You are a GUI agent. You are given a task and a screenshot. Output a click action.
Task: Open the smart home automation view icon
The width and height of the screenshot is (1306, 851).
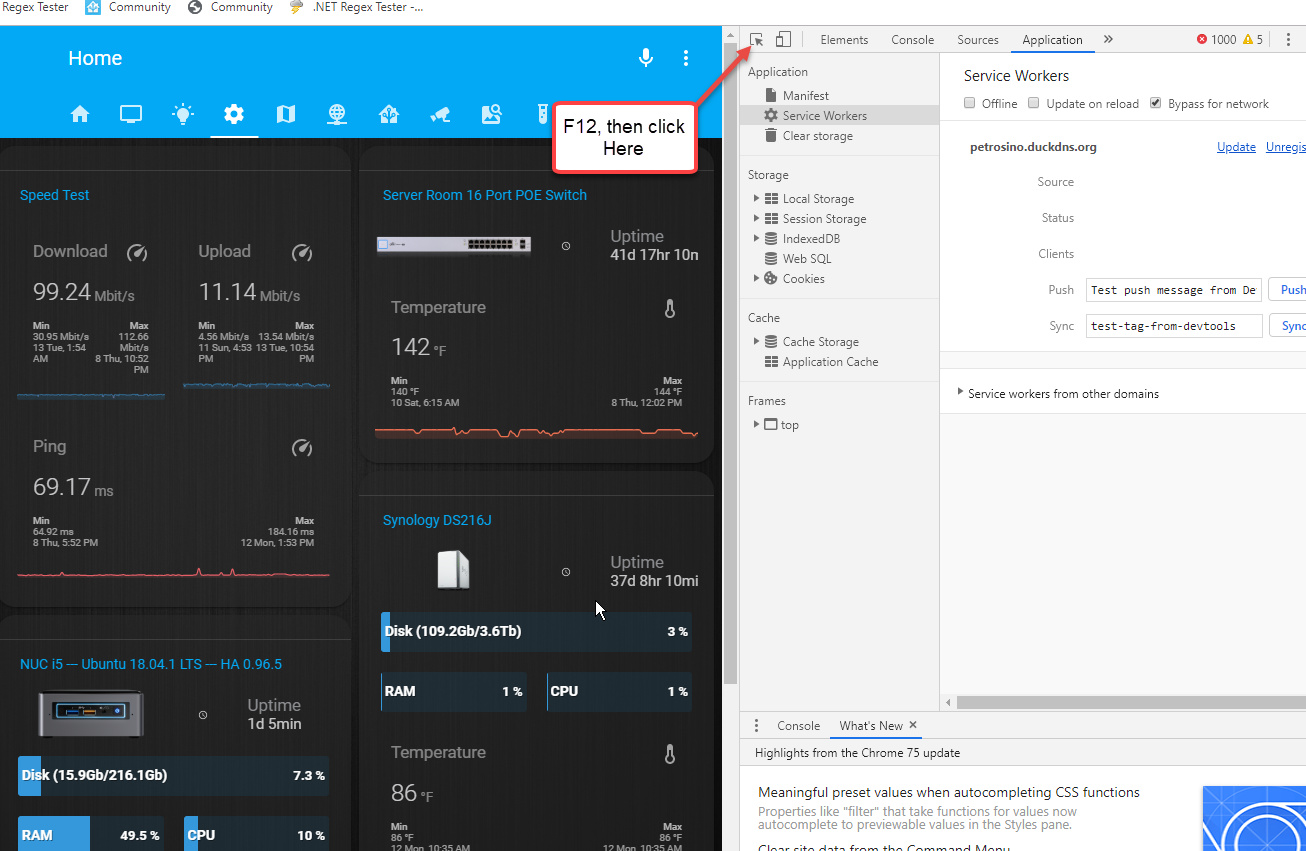point(389,114)
